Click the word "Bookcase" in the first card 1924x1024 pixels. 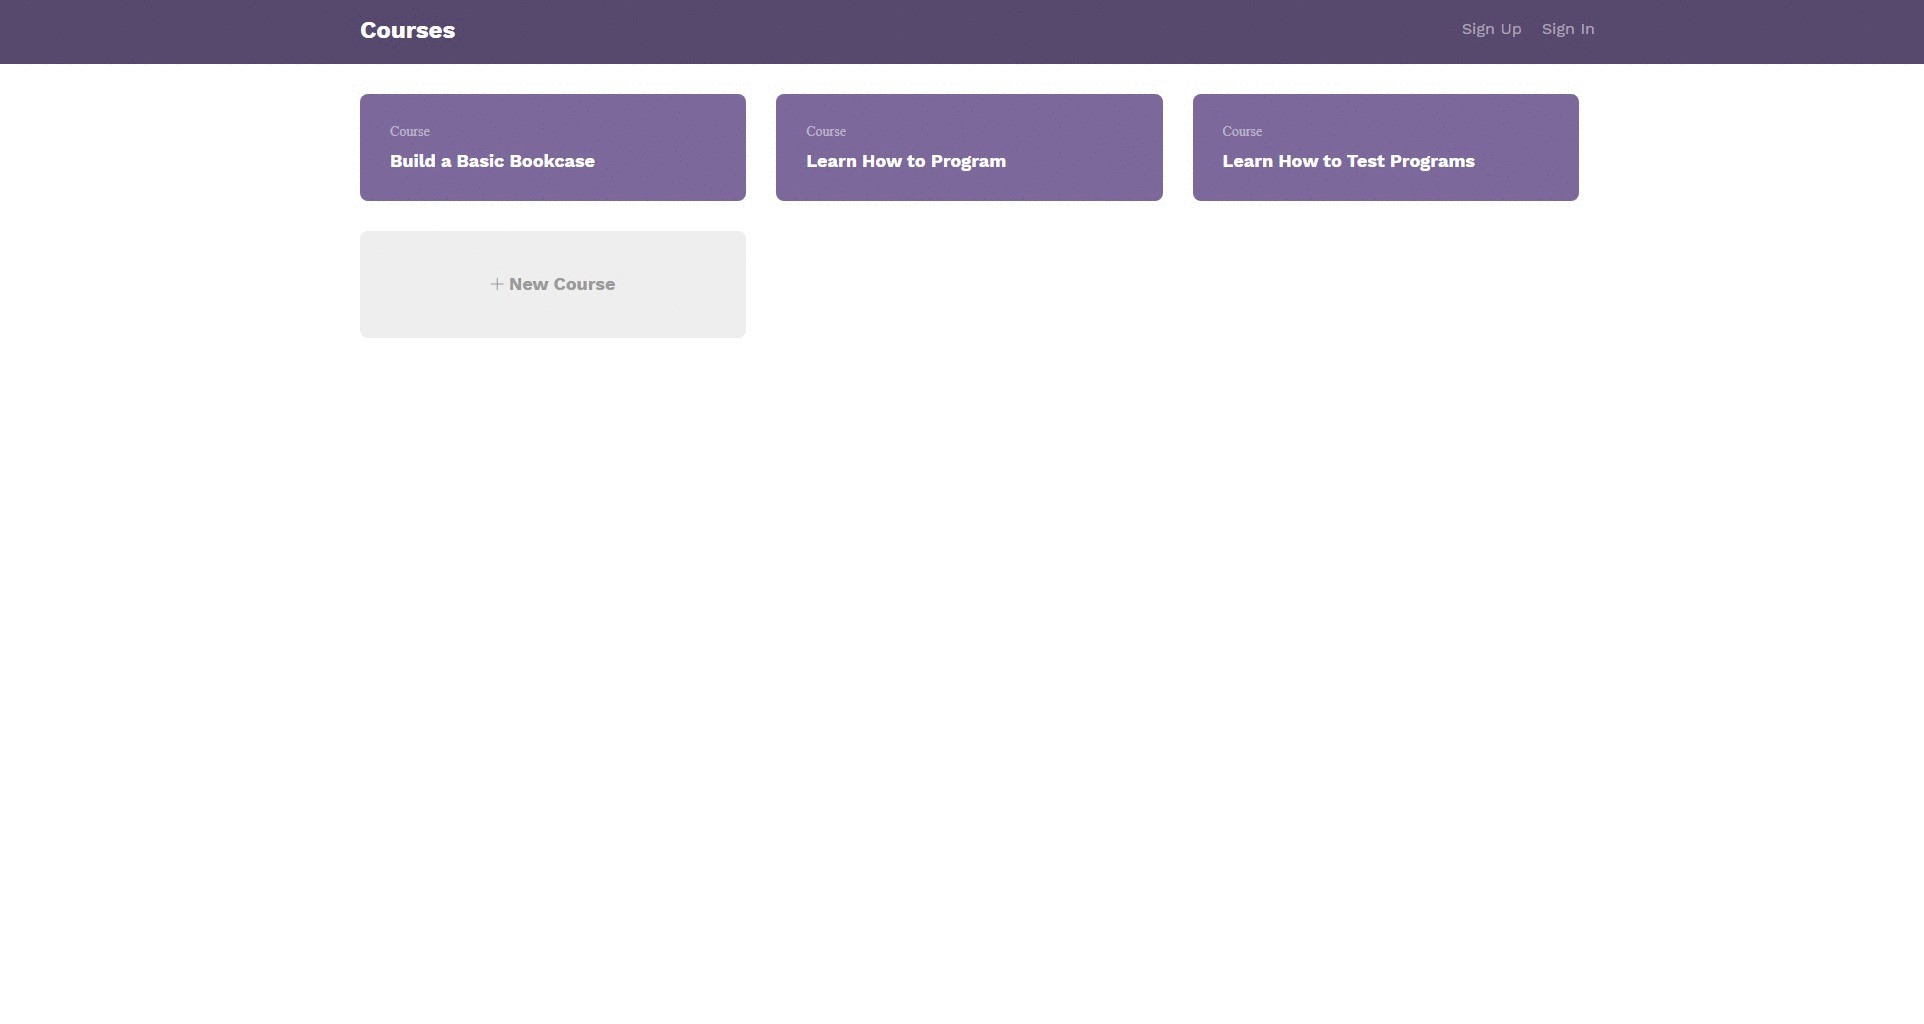tap(552, 162)
